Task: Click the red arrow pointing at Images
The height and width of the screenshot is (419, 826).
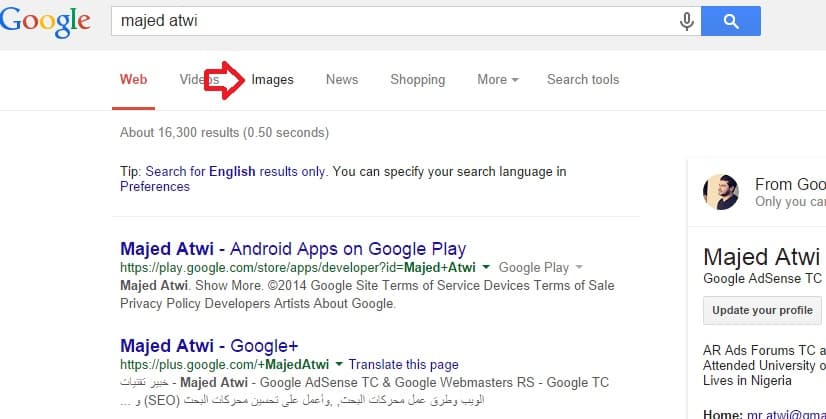Action: point(224,80)
